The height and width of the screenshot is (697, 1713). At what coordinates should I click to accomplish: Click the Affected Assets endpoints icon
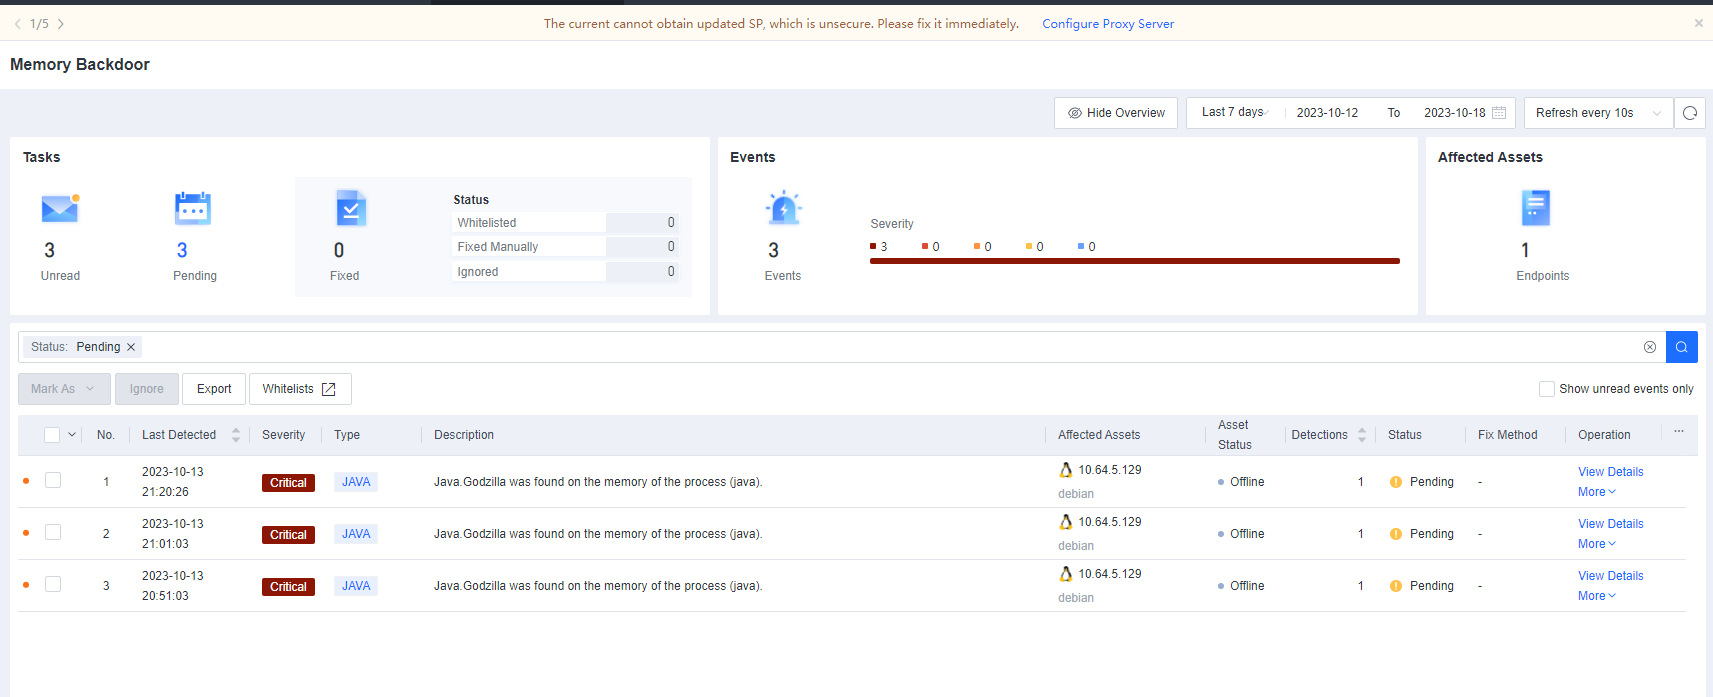(x=1535, y=208)
